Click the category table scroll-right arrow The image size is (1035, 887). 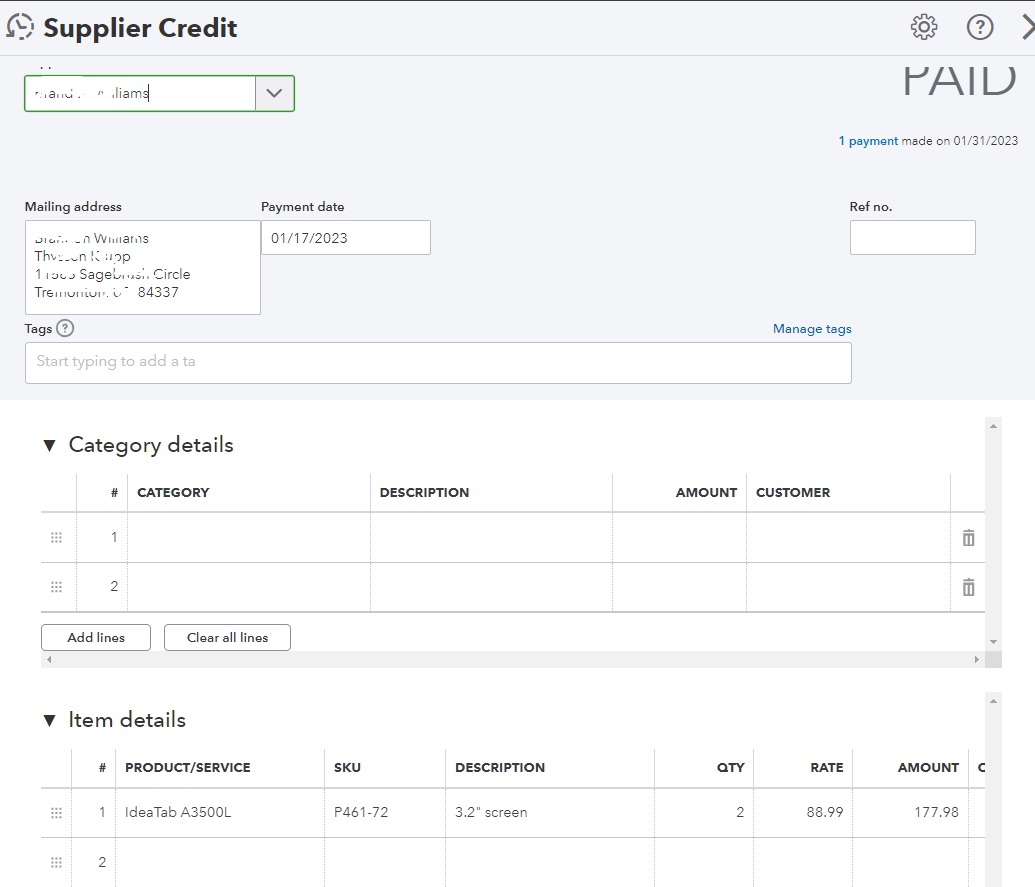point(977,659)
